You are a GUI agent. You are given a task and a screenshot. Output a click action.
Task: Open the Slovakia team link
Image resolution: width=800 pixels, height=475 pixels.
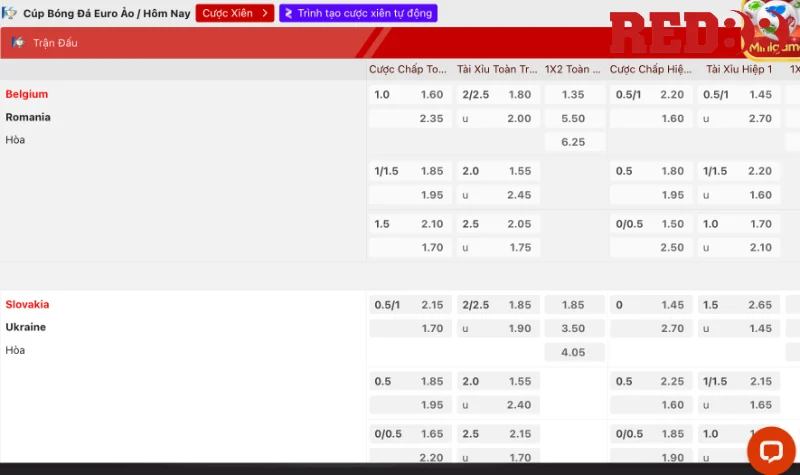(x=27, y=304)
